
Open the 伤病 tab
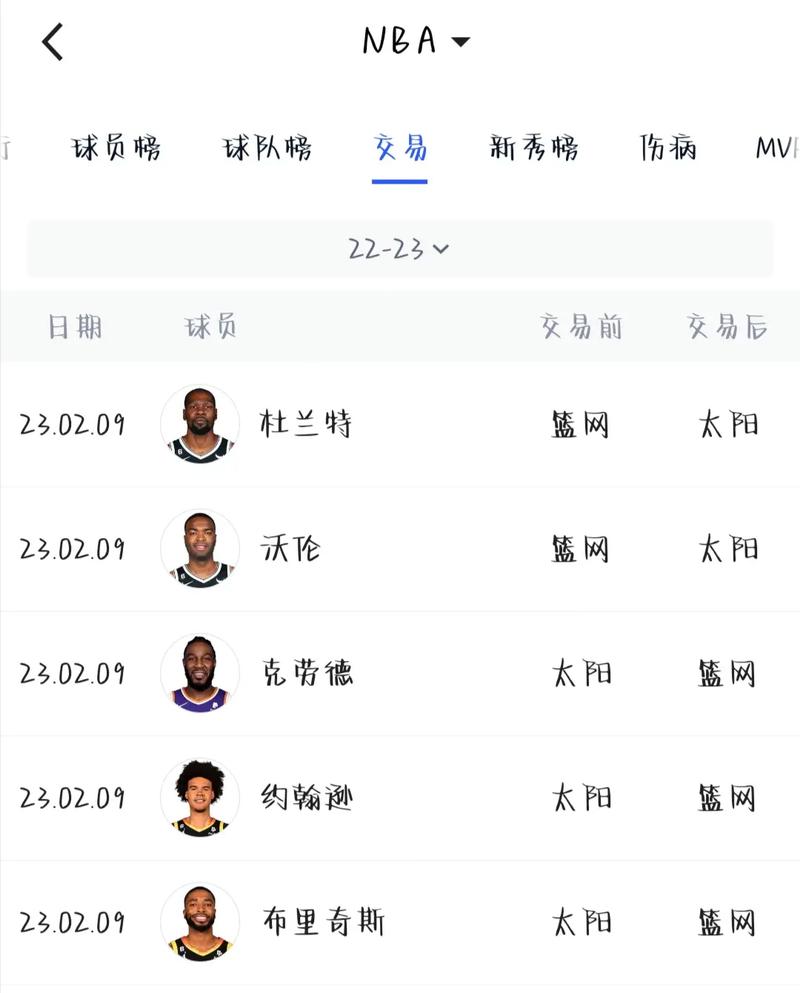point(668,149)
